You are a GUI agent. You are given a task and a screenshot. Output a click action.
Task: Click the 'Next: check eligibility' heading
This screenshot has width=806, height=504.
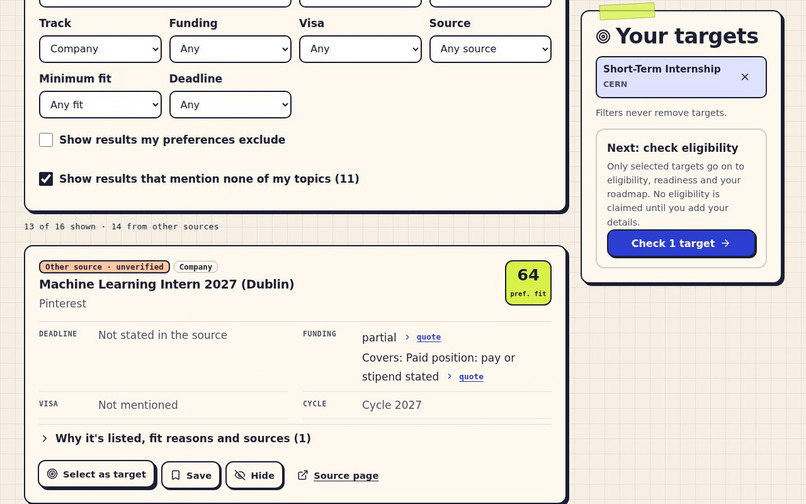tap(672, 148)
